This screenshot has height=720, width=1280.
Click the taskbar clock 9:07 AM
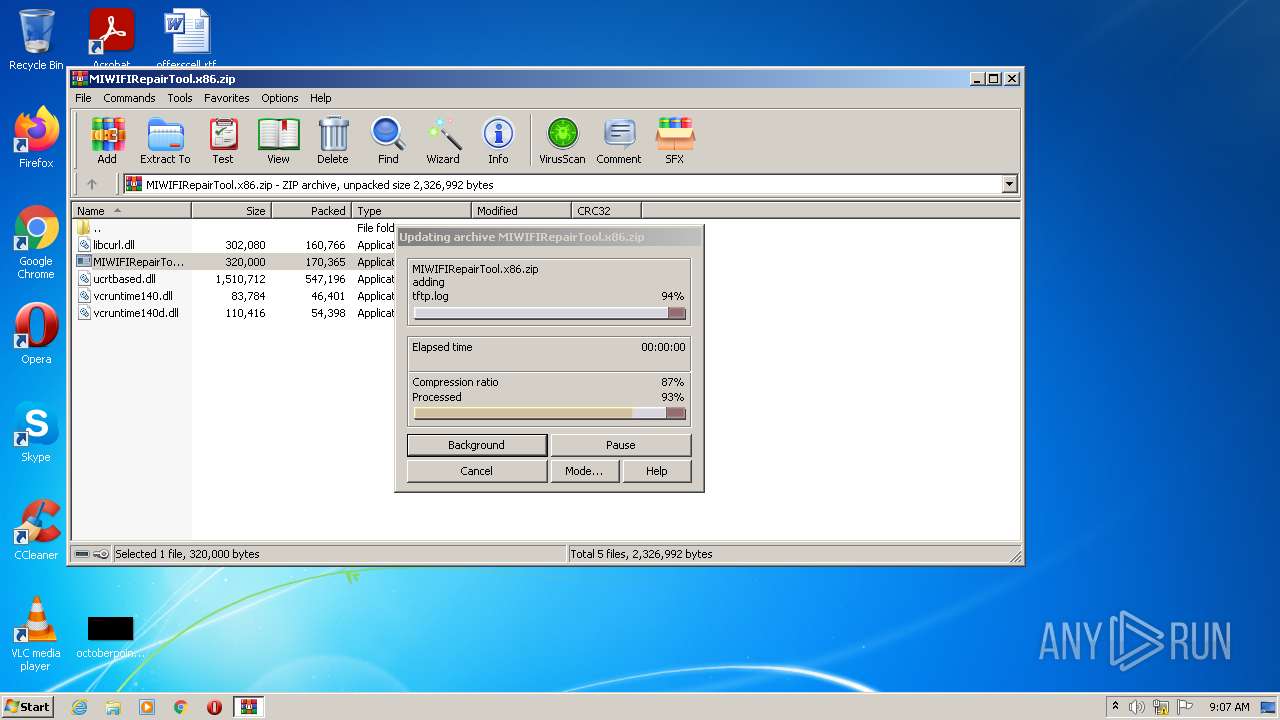click(1229, 707)
